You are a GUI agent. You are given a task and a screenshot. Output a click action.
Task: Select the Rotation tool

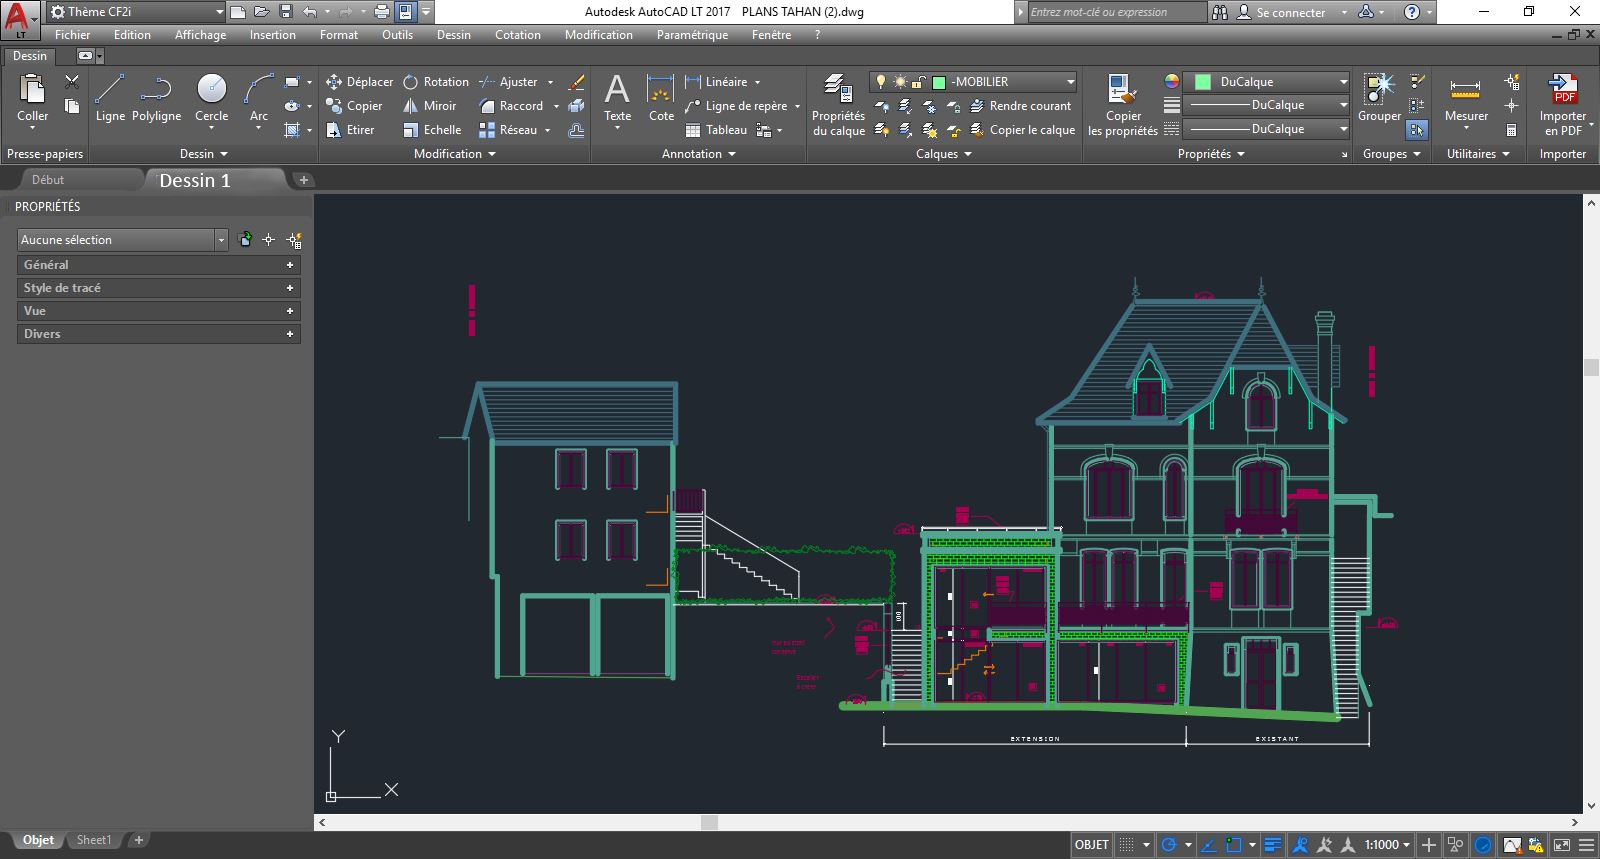click(436, 82)
